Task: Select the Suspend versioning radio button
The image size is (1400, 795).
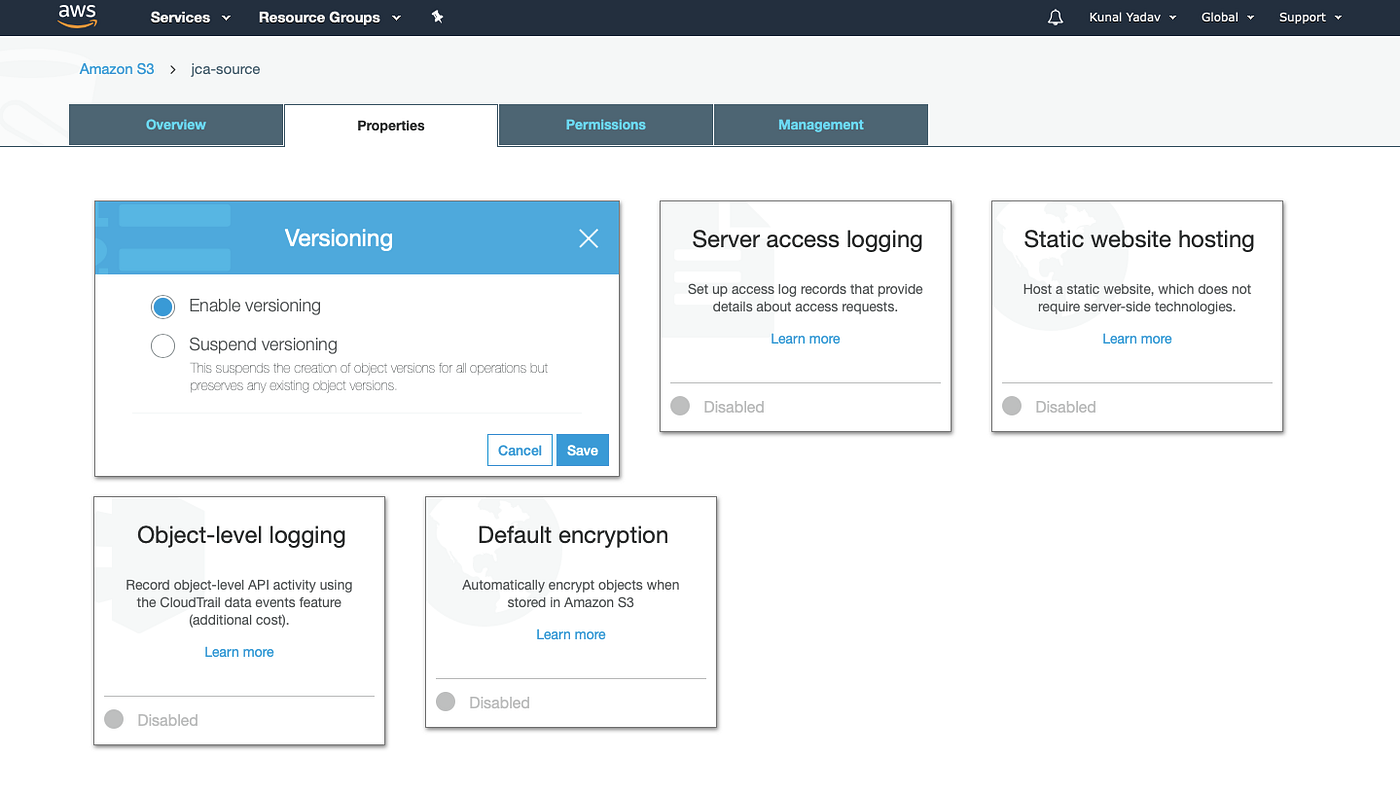Action: [x=162, y=345]
